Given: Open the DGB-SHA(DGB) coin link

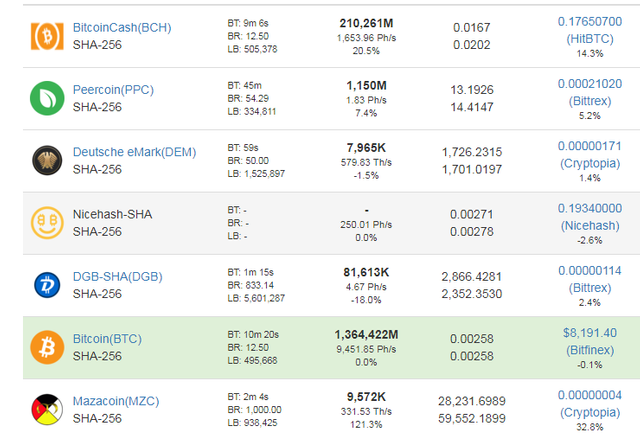Looking at the screenshot, I should (118, 277).
